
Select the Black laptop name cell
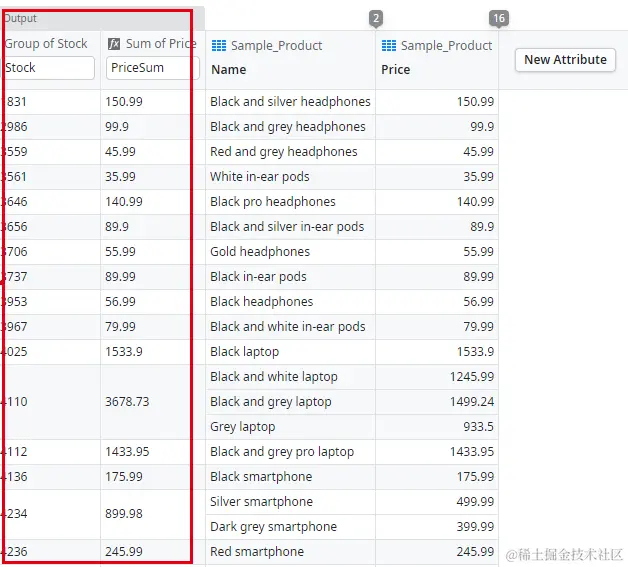click(290, 352)
